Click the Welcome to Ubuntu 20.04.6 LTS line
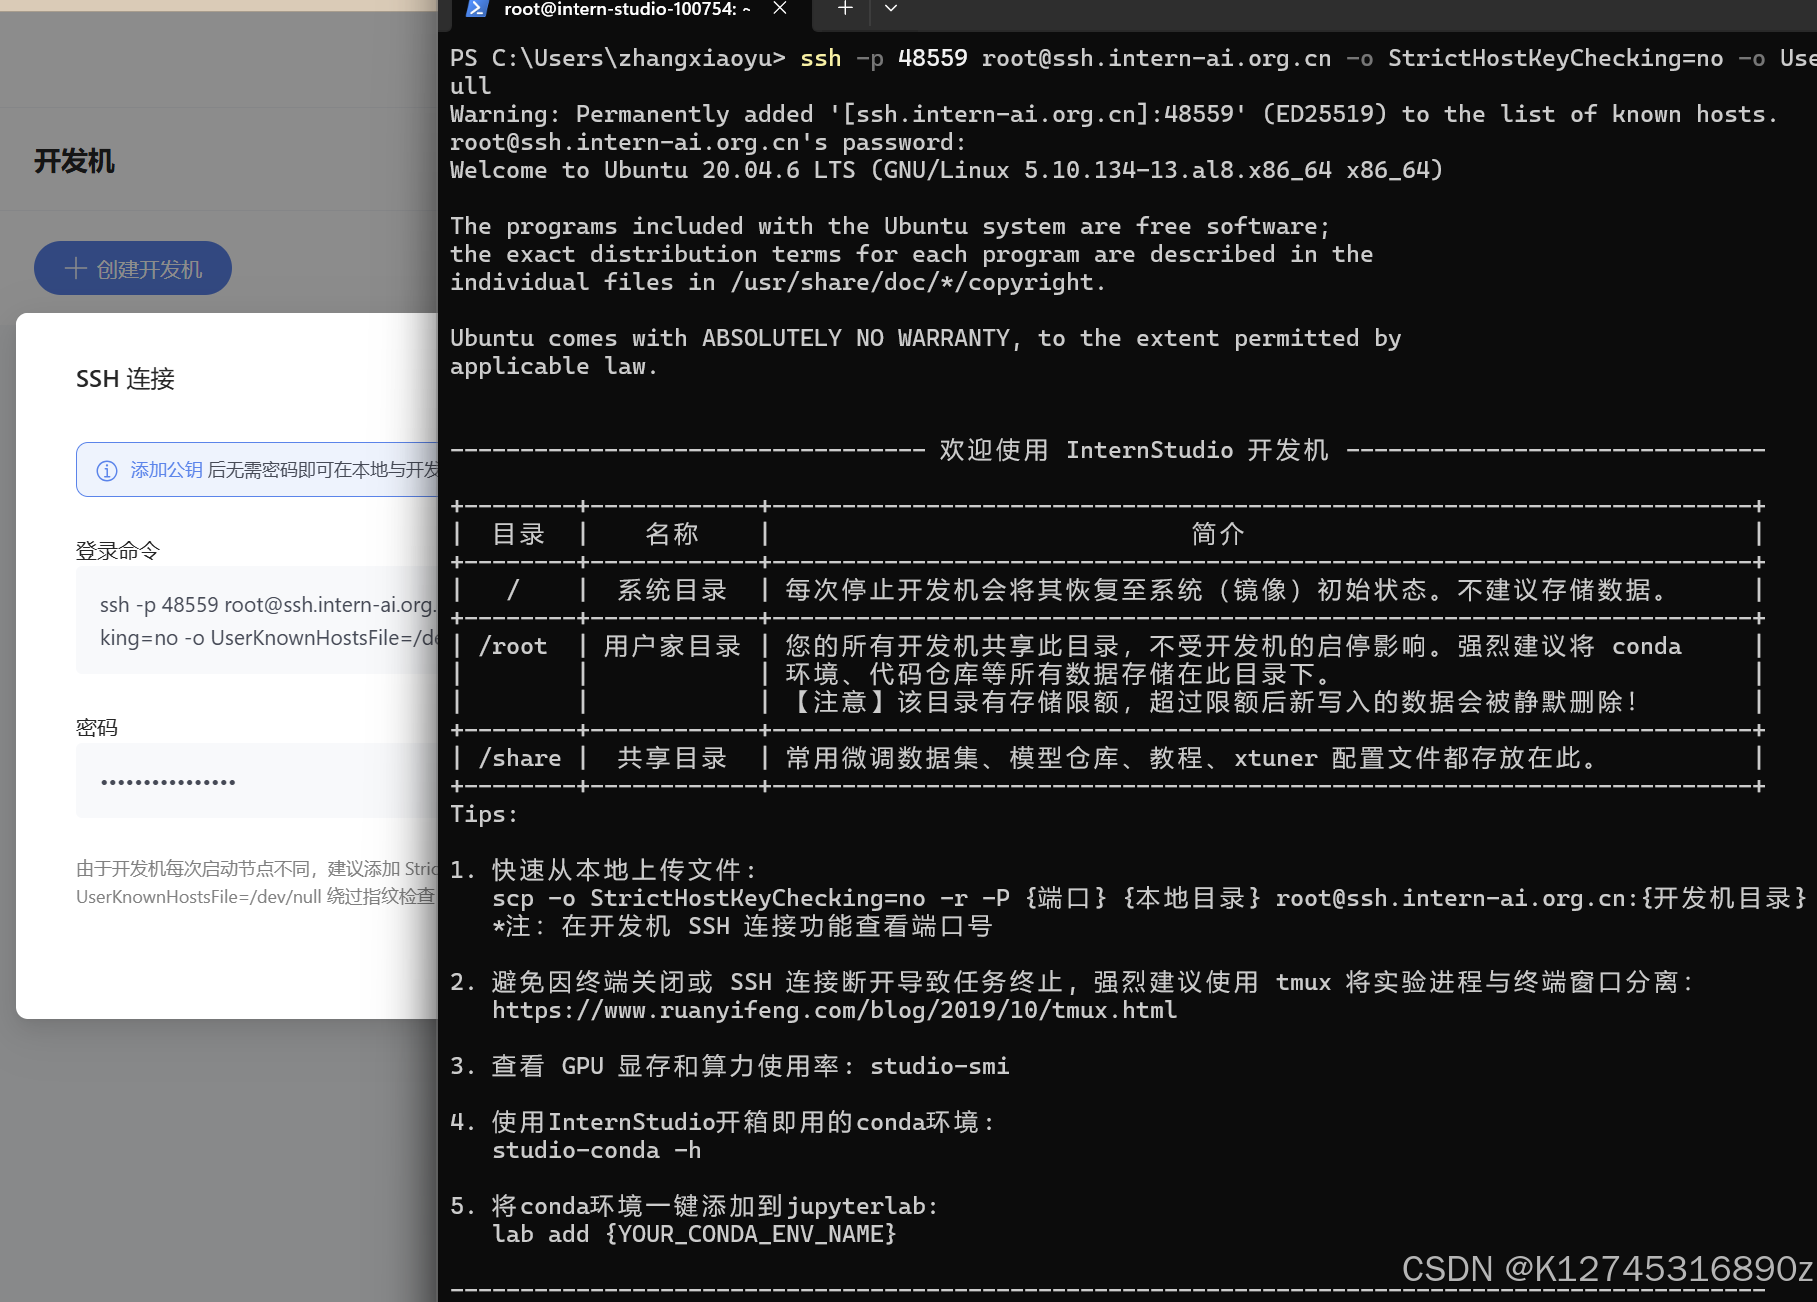The image size is (1817, 1302). click(946, 170)
